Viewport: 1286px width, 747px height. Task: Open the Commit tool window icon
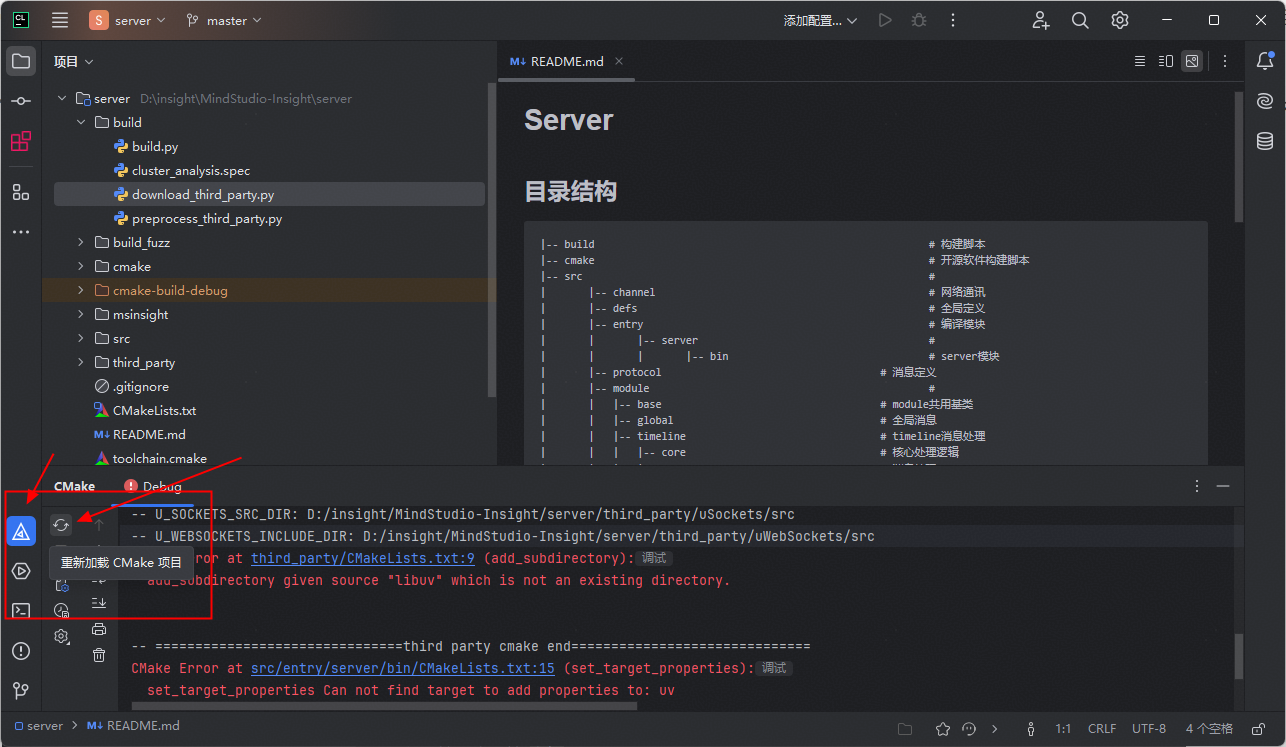[21, 101]
